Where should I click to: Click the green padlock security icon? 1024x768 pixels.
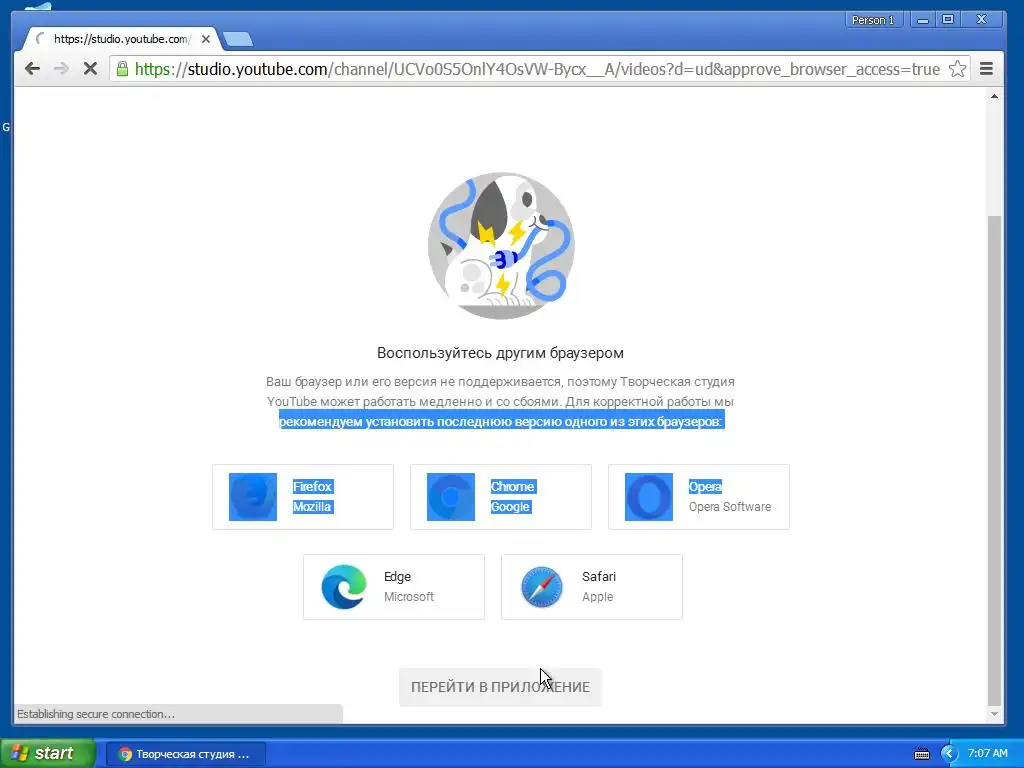[122, 69]
